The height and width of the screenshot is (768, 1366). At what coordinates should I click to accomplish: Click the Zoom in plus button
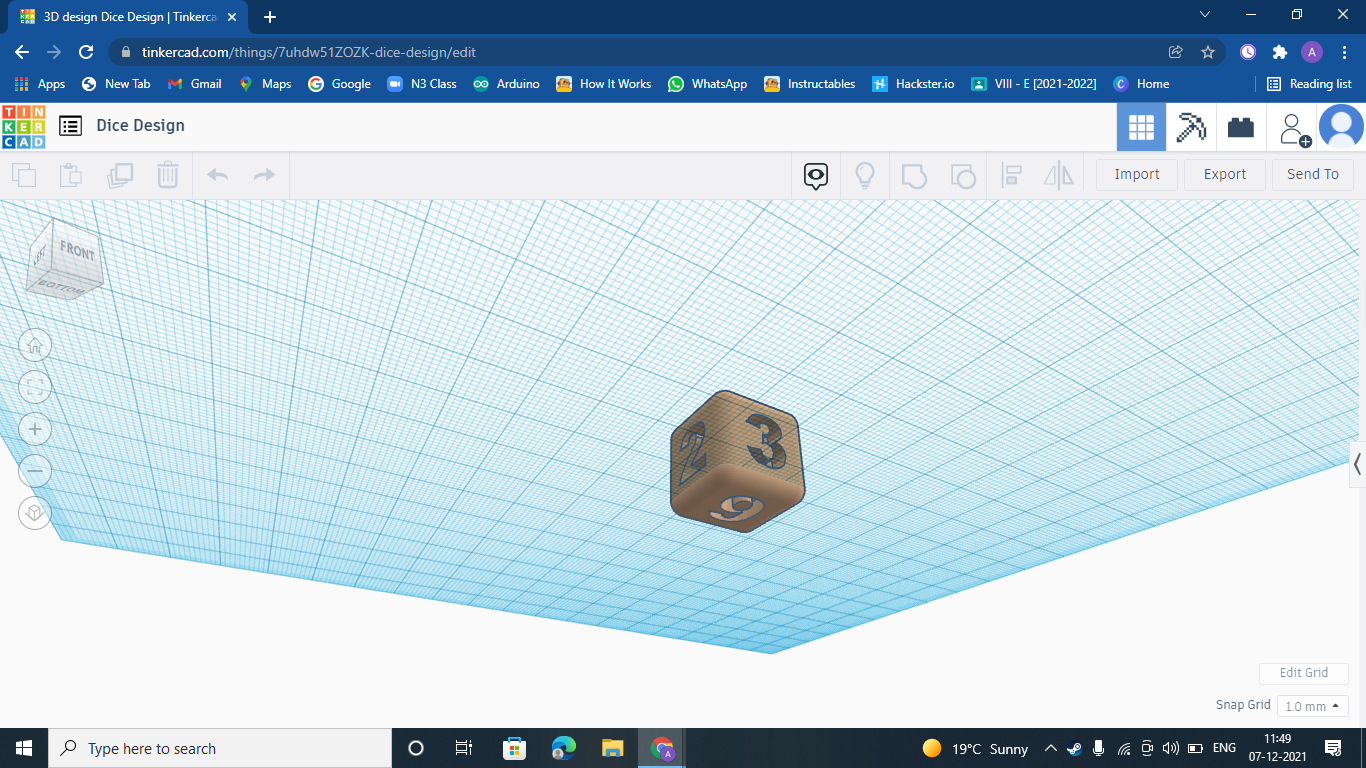35,430
